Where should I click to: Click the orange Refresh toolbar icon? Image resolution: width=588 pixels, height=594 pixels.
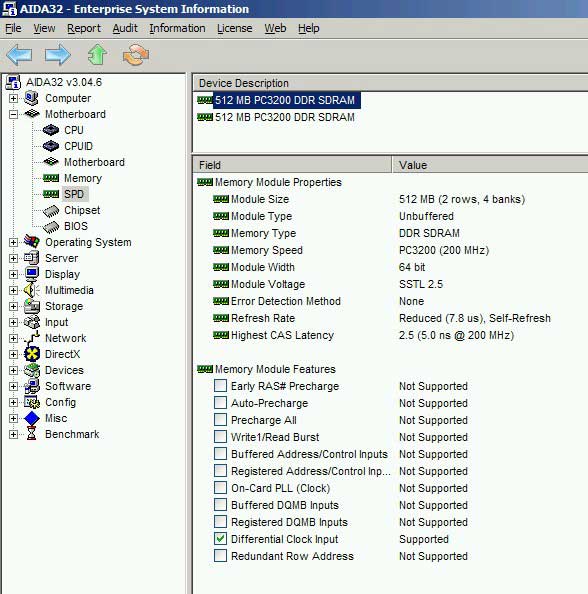point(136,55)
